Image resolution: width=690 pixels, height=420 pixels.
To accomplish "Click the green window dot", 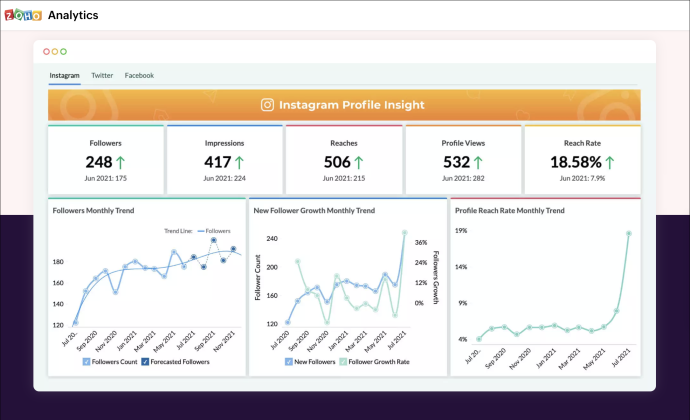I will pos(63,52).
